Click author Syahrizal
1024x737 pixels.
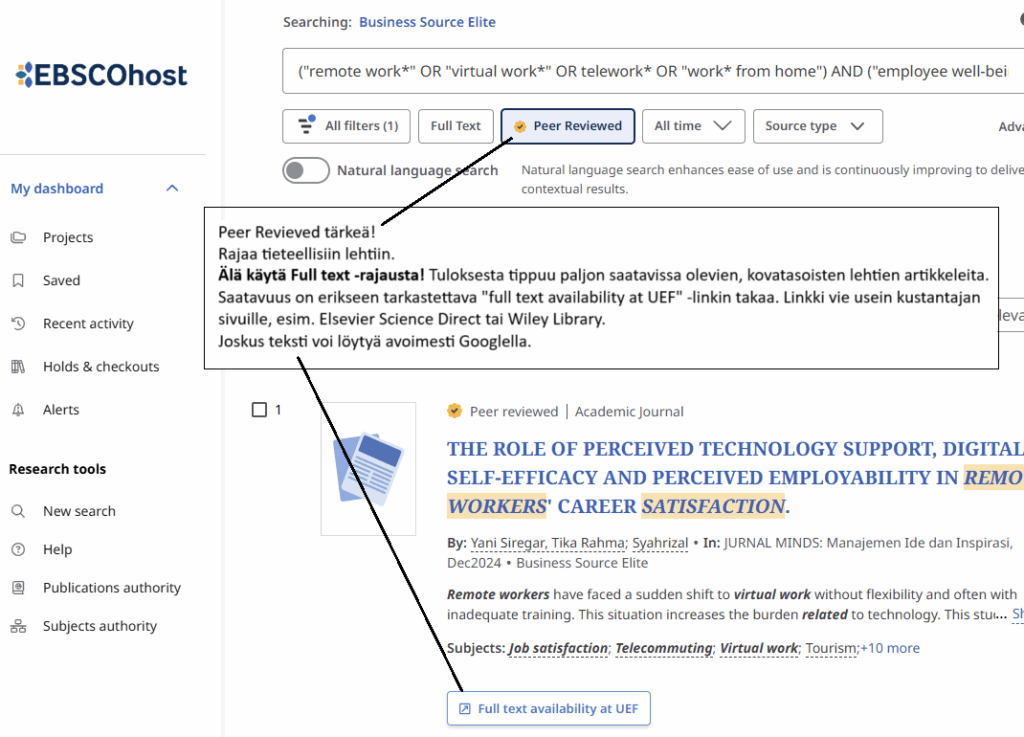(660, 542)
